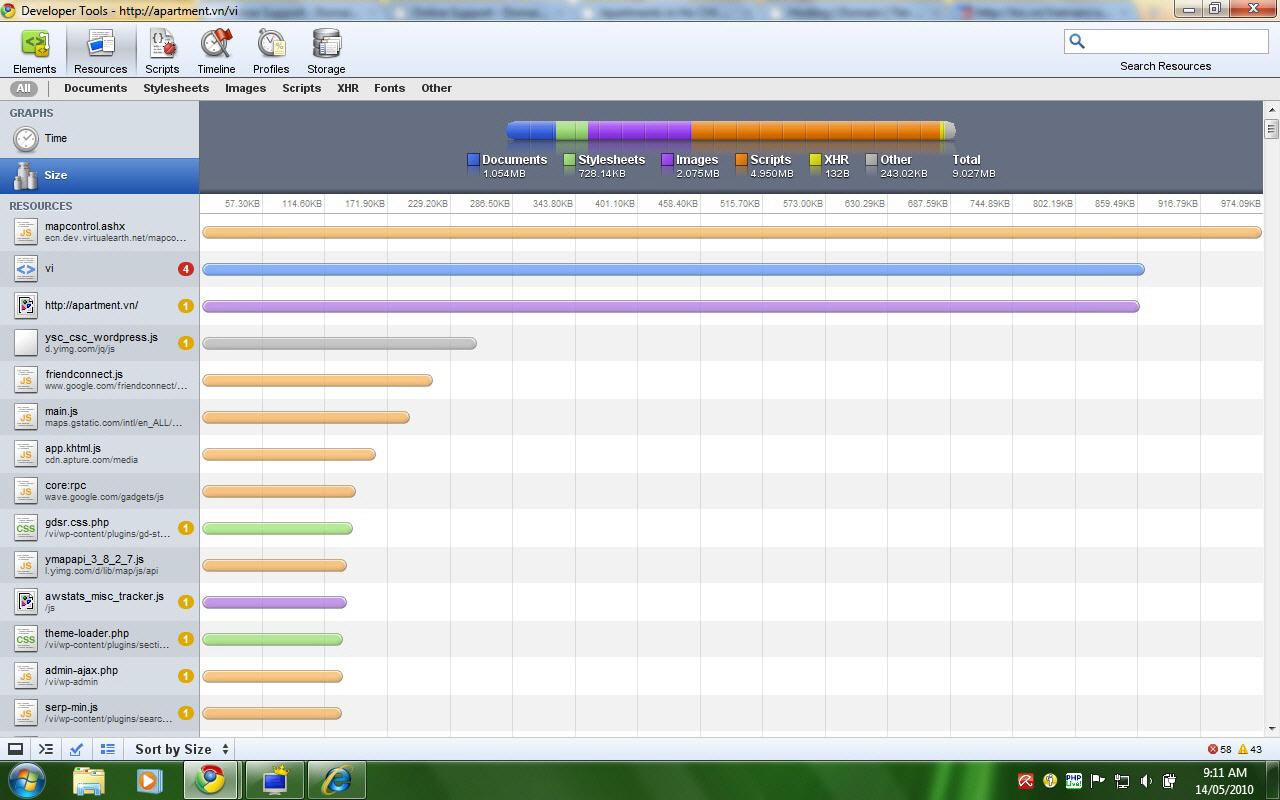Open Windows Explorer from taskbar
This screenshot has height=800, width=1280.
pos(89,780)
